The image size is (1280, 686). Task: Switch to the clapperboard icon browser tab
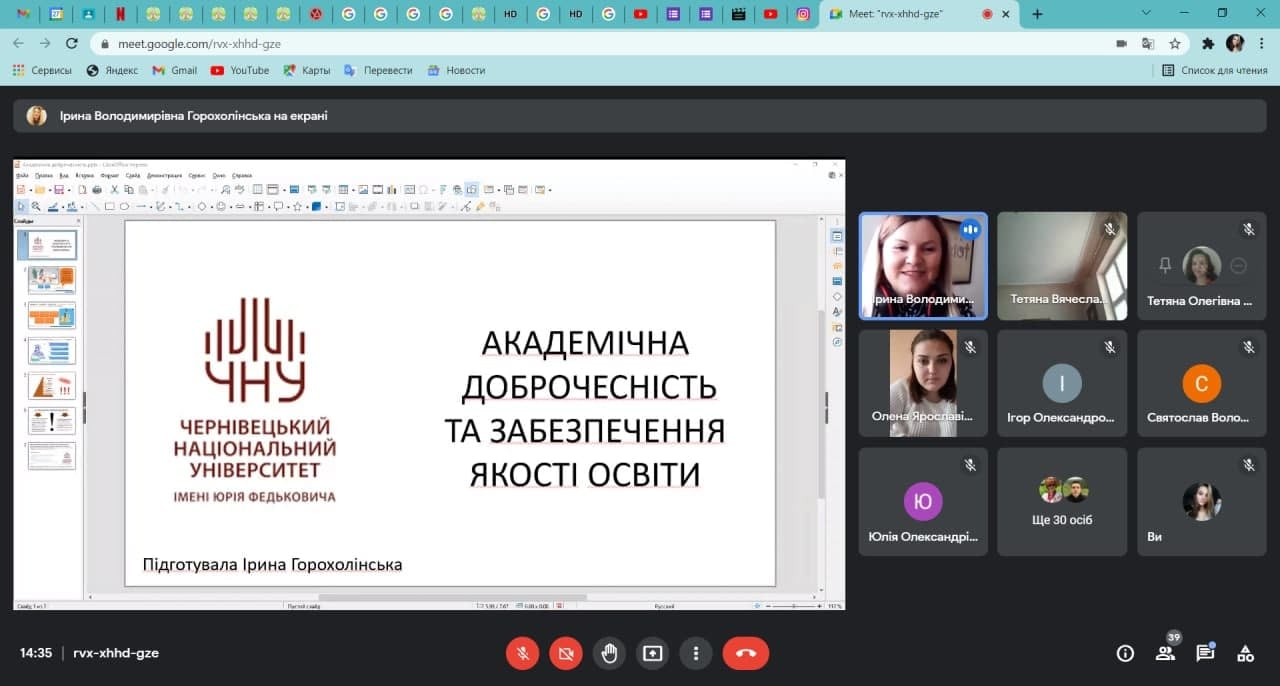point(738,14)
